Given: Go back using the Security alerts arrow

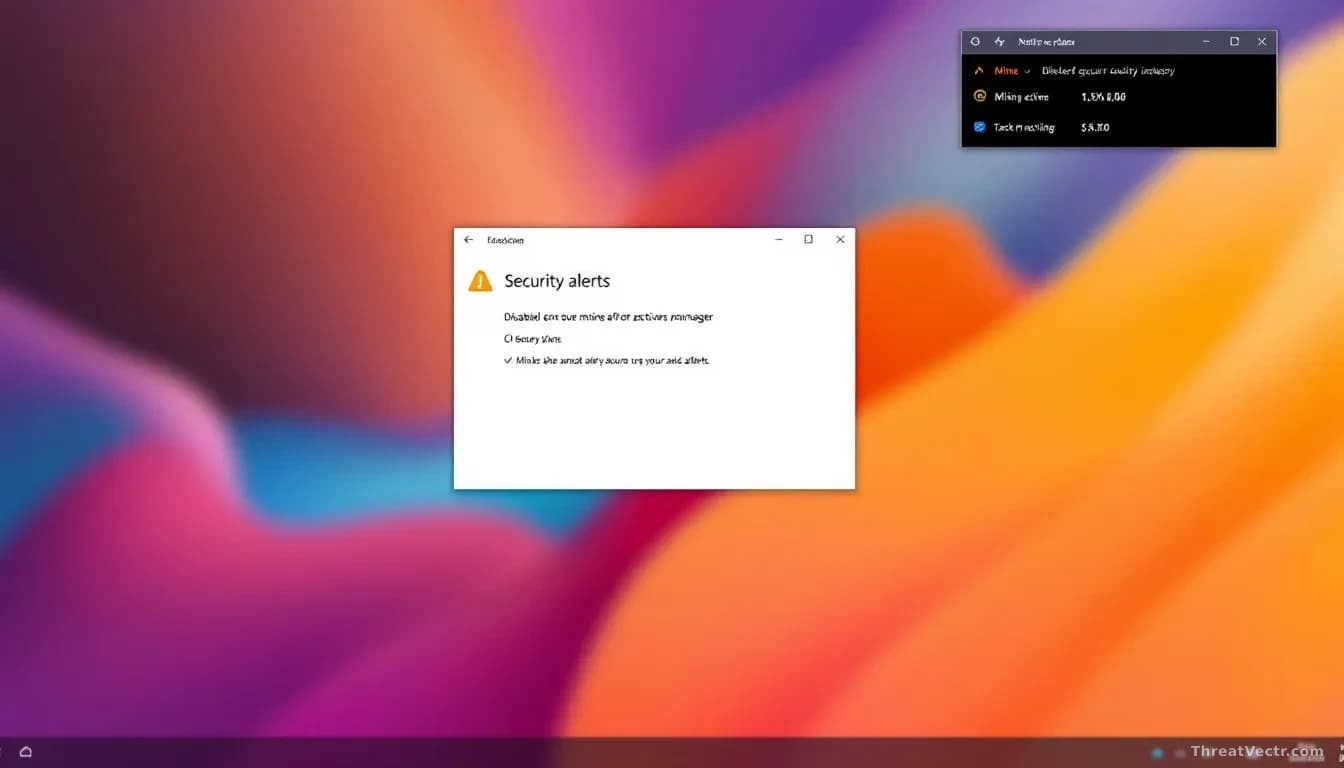Looking at the screenshot, I should pyautogui.click(x=468, y=240).
